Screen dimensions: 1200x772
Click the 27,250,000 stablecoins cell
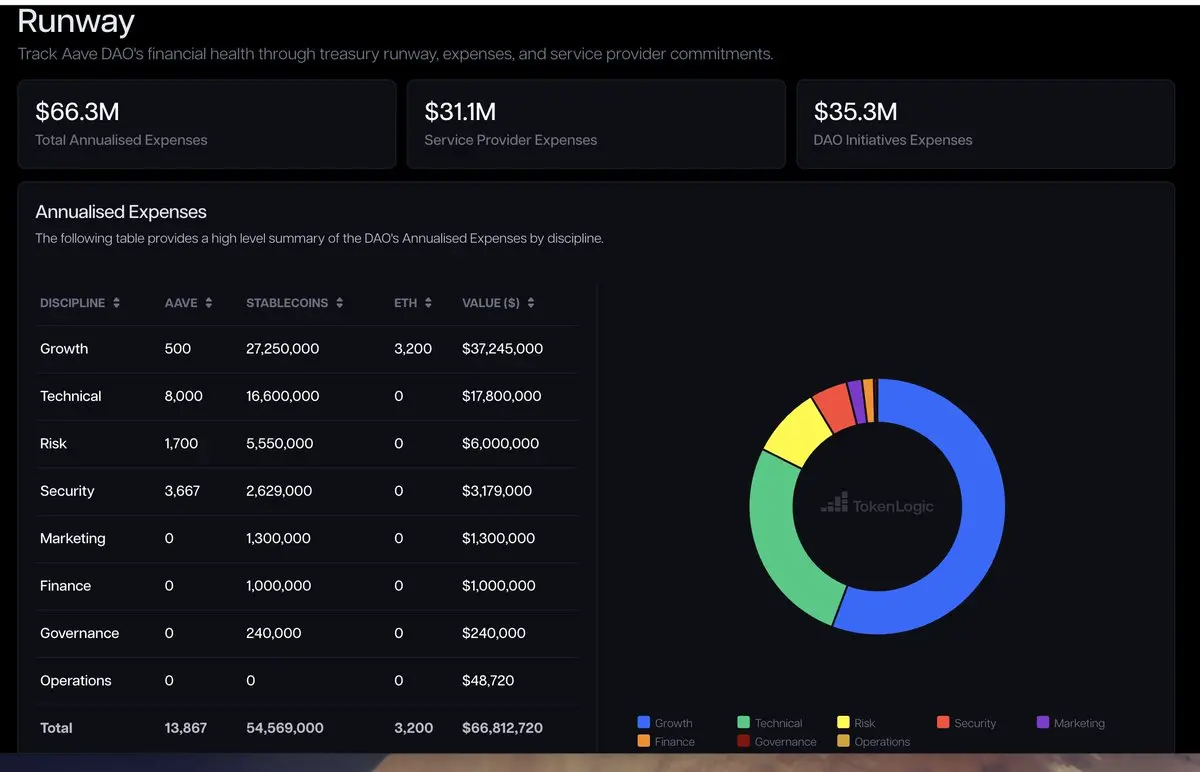click(283, 349)
